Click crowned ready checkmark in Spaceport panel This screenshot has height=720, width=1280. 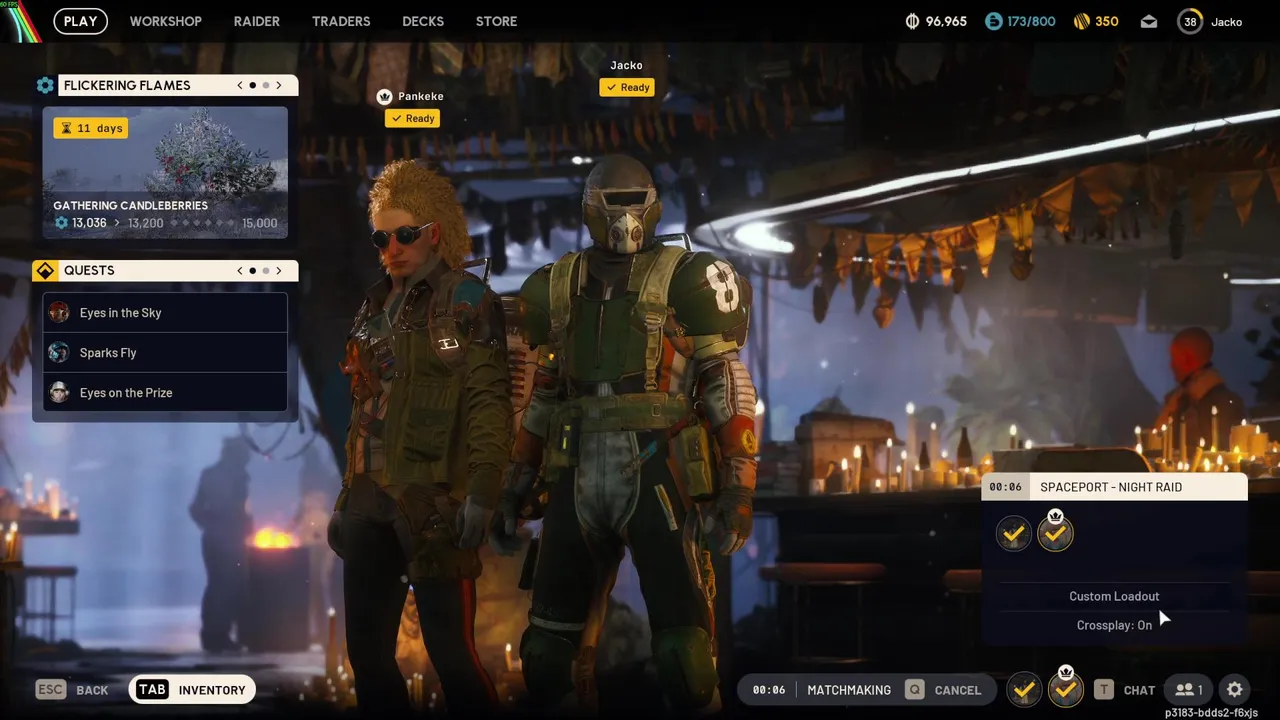click(x=1055, y=532)
